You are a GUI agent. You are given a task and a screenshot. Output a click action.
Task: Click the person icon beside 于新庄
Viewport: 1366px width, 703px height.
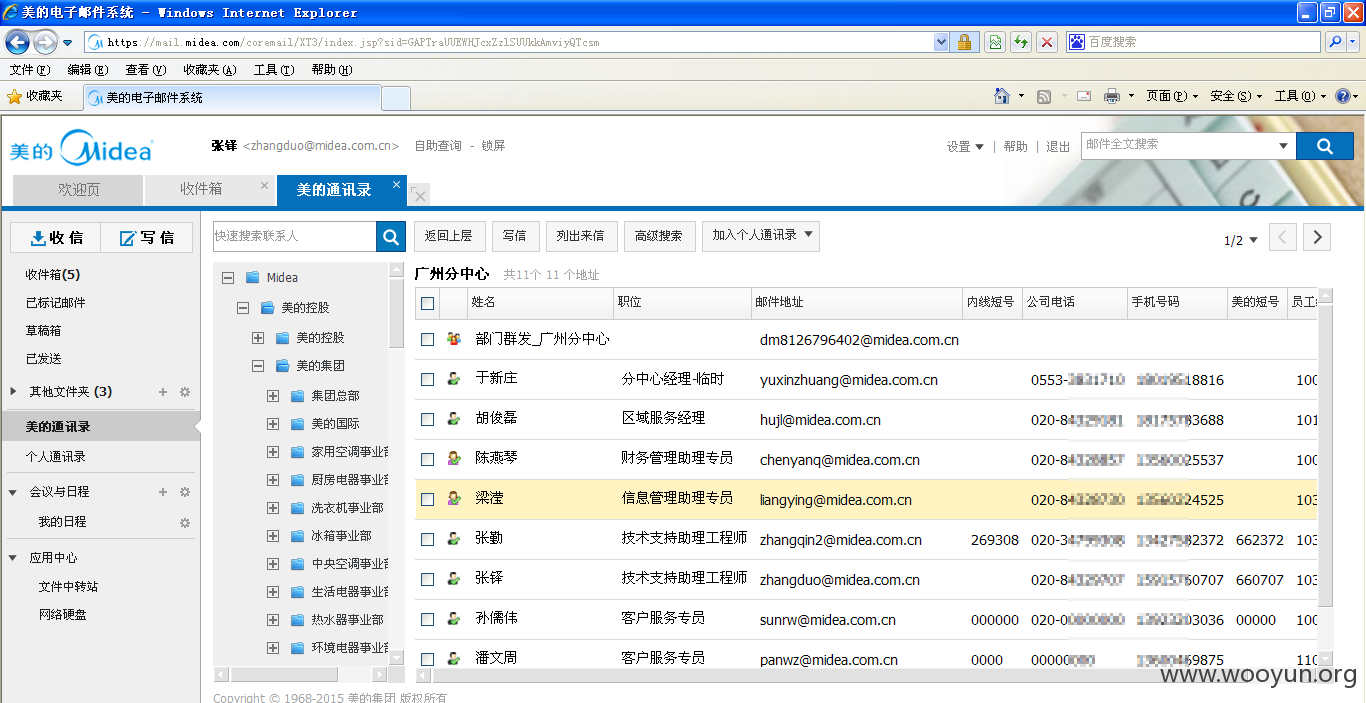coord(454,379)
